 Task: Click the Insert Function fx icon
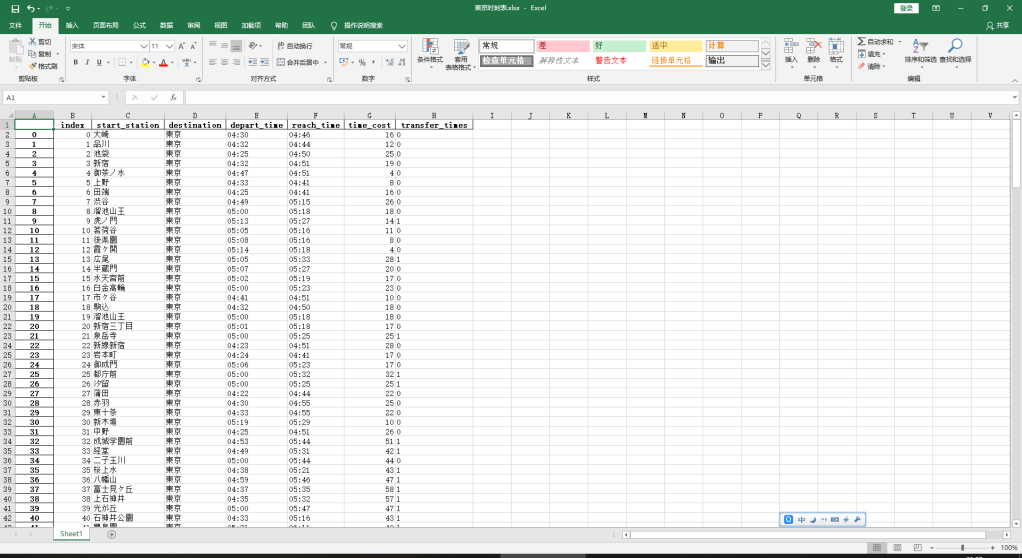(x=173, y=98)
